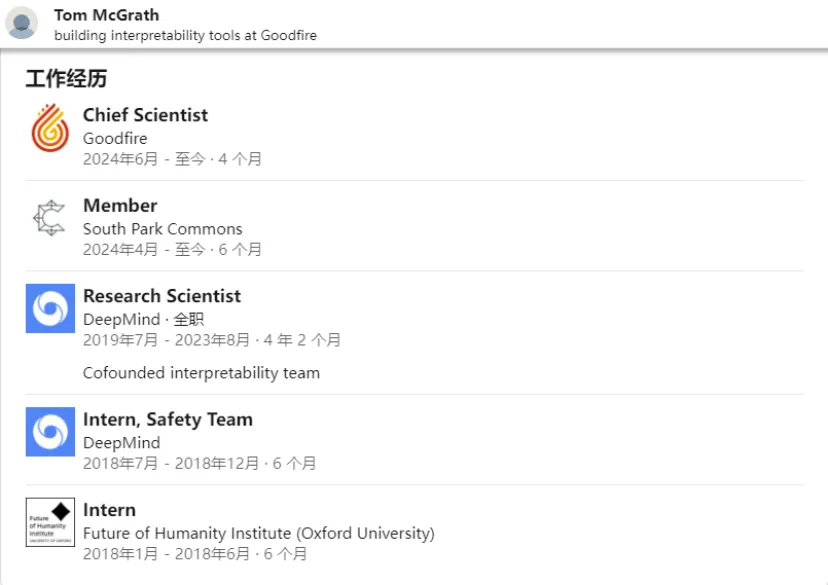This screenshot has width=828, height=585.
Task: Click 'building interpretability tools at Goodfire' headline
Action: pos(185,35)
